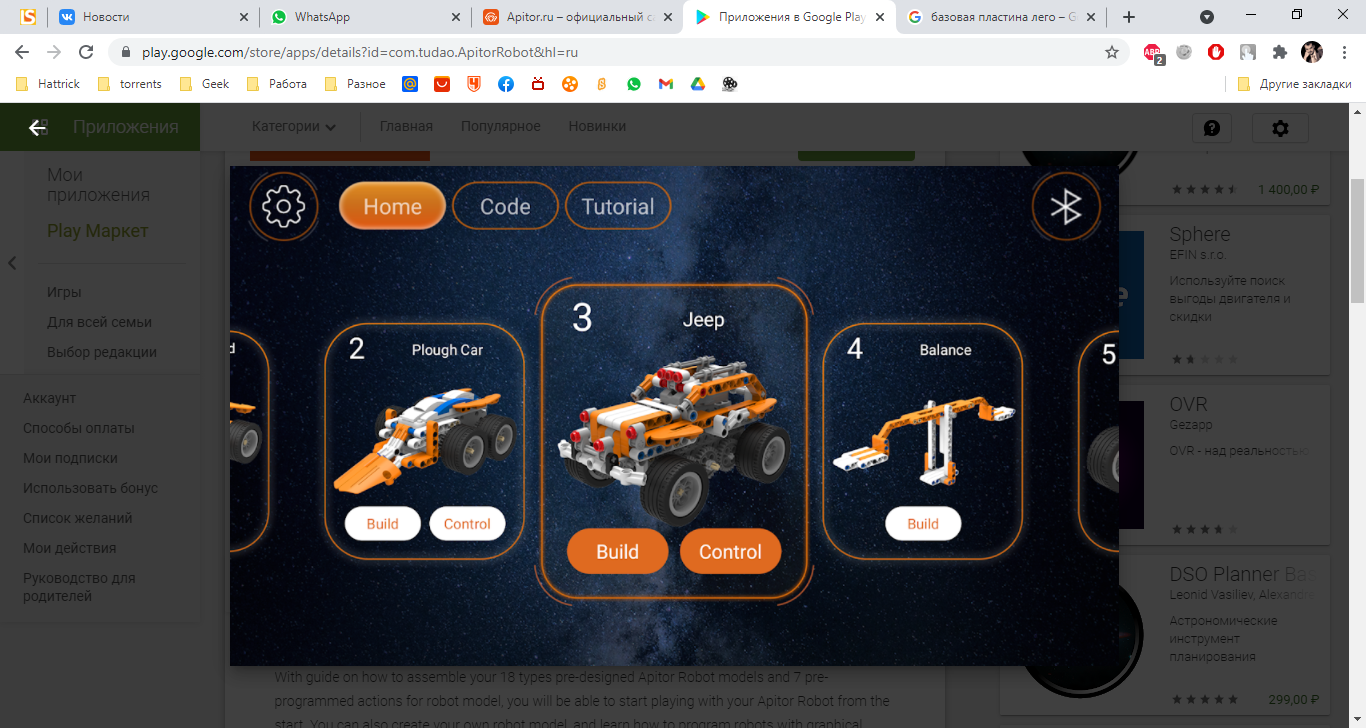
Task: Open Google Play help question mark icon
Action: [1212, 128]
